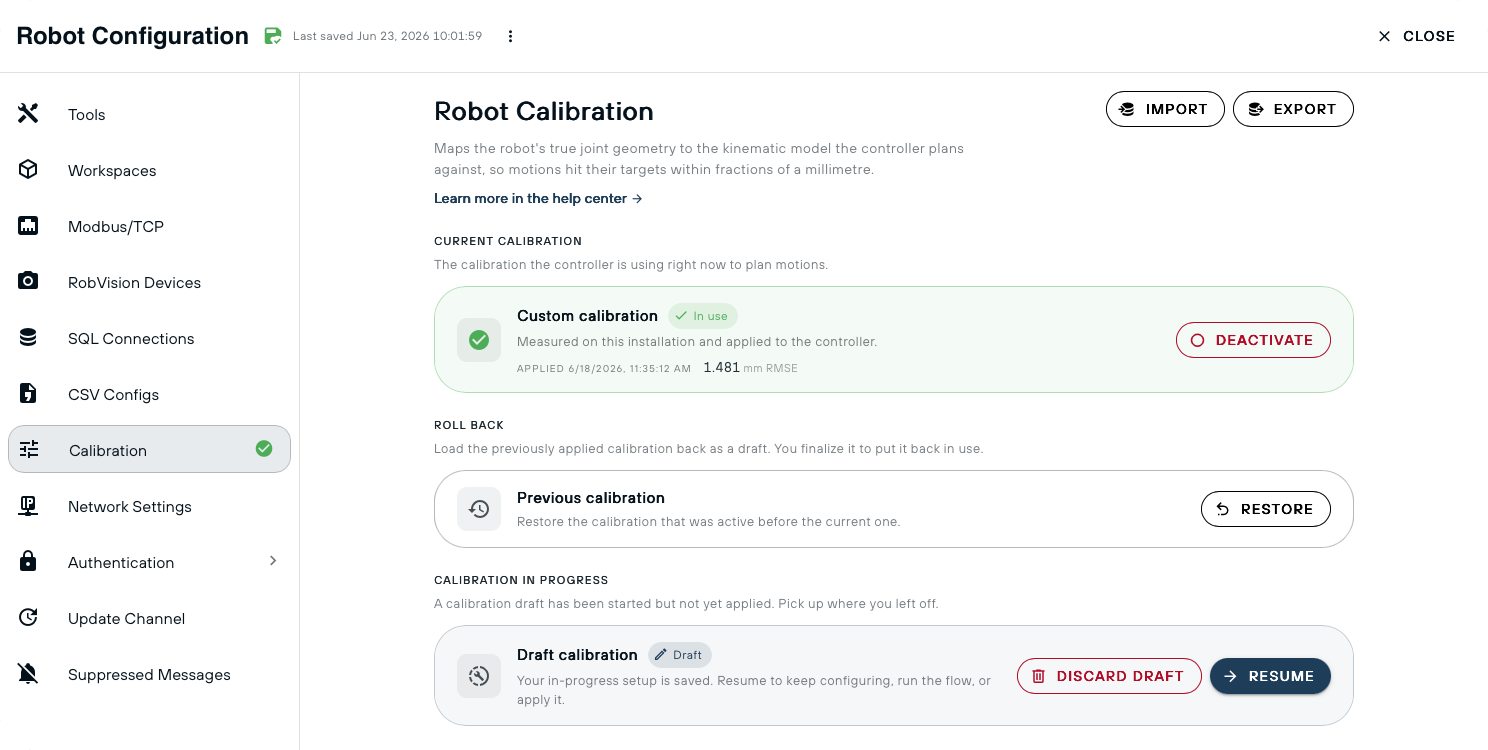Click the Draft status badge
Image resolution: width=1488 pixels, height=750 pixels.
tap(680, 655)
